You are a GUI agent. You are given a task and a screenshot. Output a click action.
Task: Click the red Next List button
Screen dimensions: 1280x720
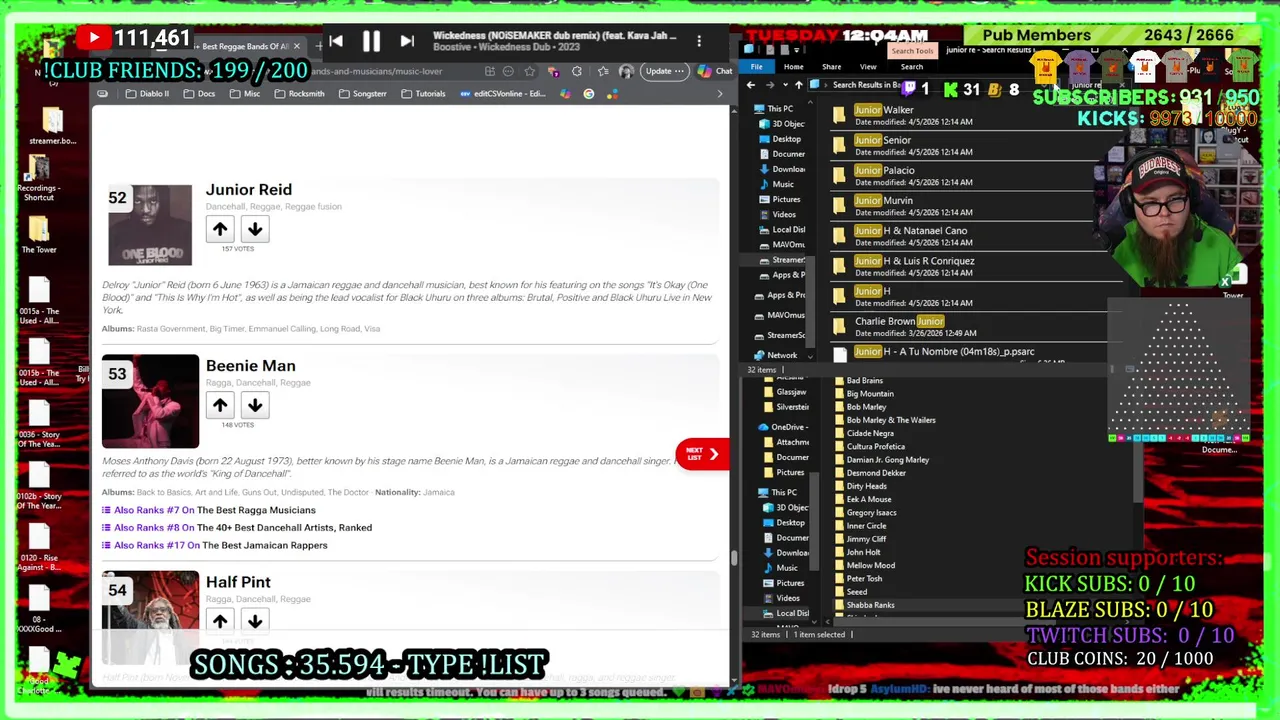[x=701, y=454]
